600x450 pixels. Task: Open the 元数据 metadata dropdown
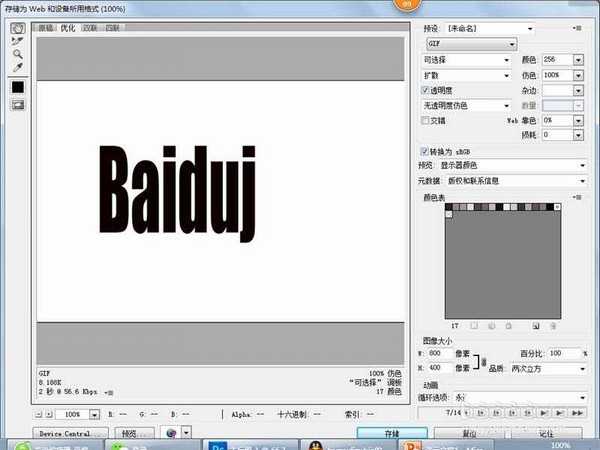(x=517, y=181)
